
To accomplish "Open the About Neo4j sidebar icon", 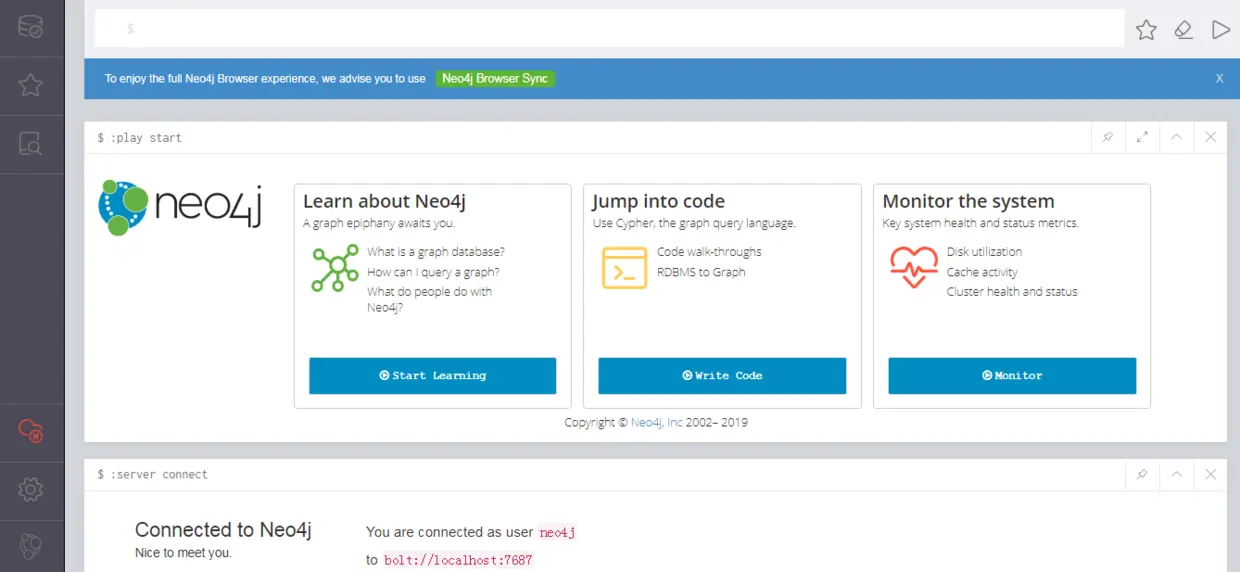I will (31, 545).
